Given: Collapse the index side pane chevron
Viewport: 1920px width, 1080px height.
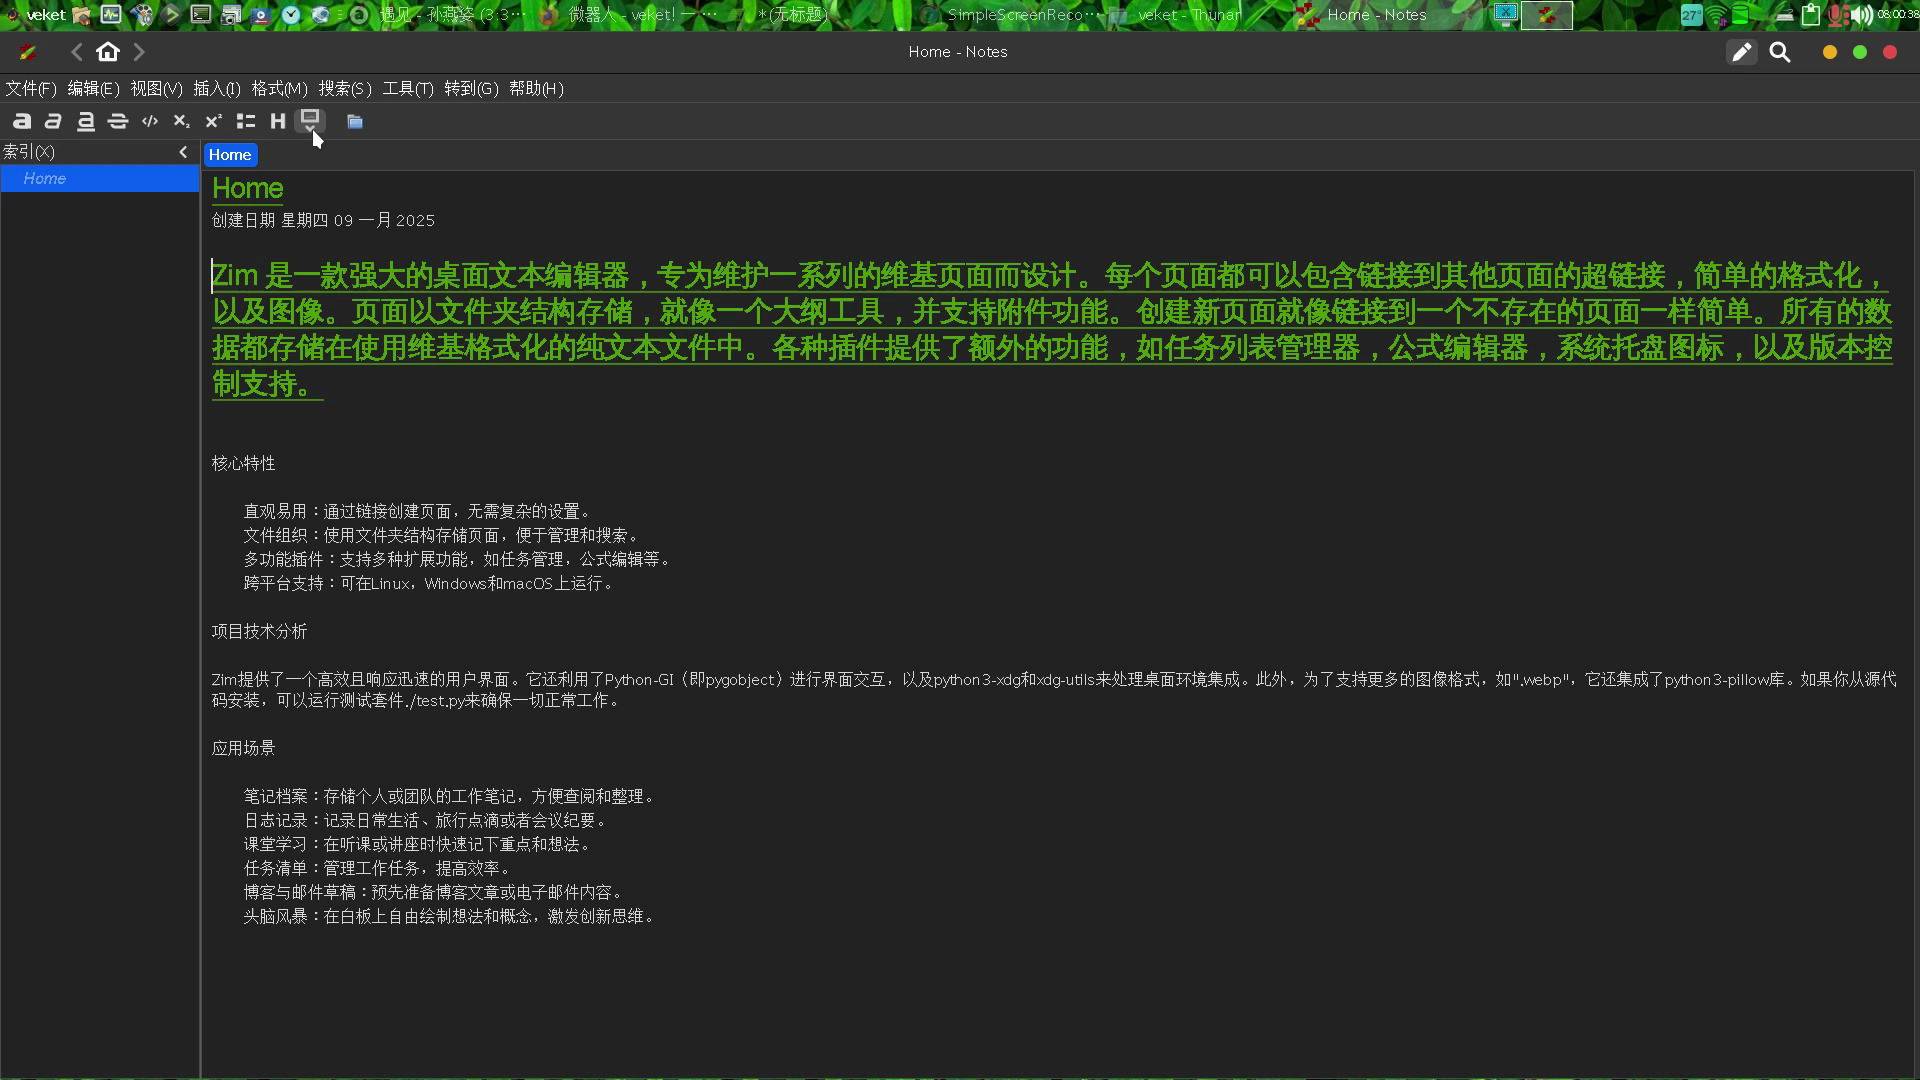Looking at the screenshot, I should pyautogui.click(x=183, y=152).
